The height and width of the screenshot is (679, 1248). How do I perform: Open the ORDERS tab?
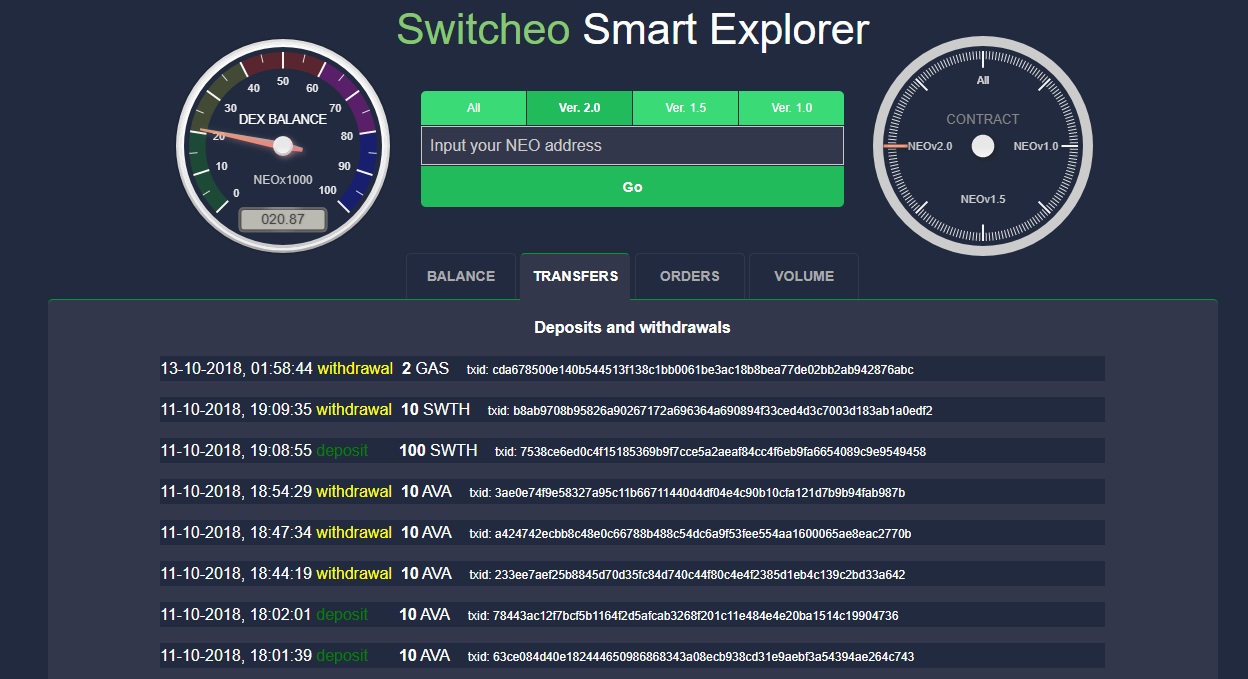(689, 276)
